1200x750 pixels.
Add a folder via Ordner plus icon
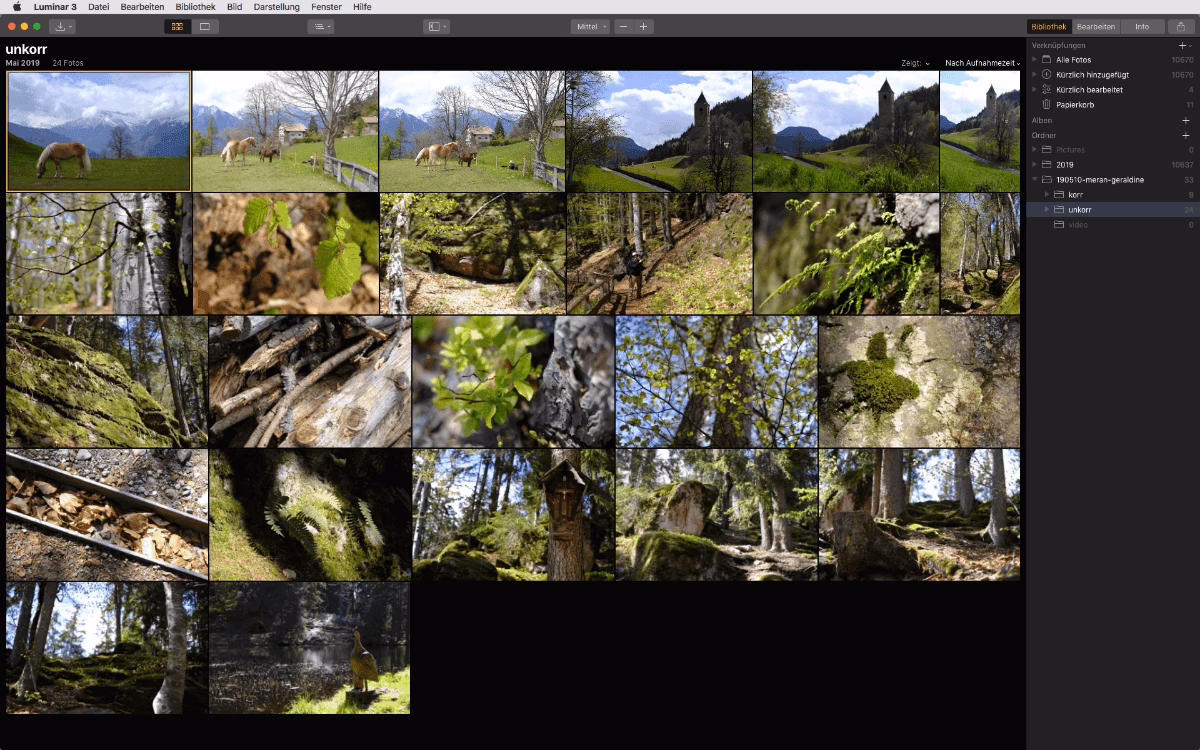[x=1186, y=135]
